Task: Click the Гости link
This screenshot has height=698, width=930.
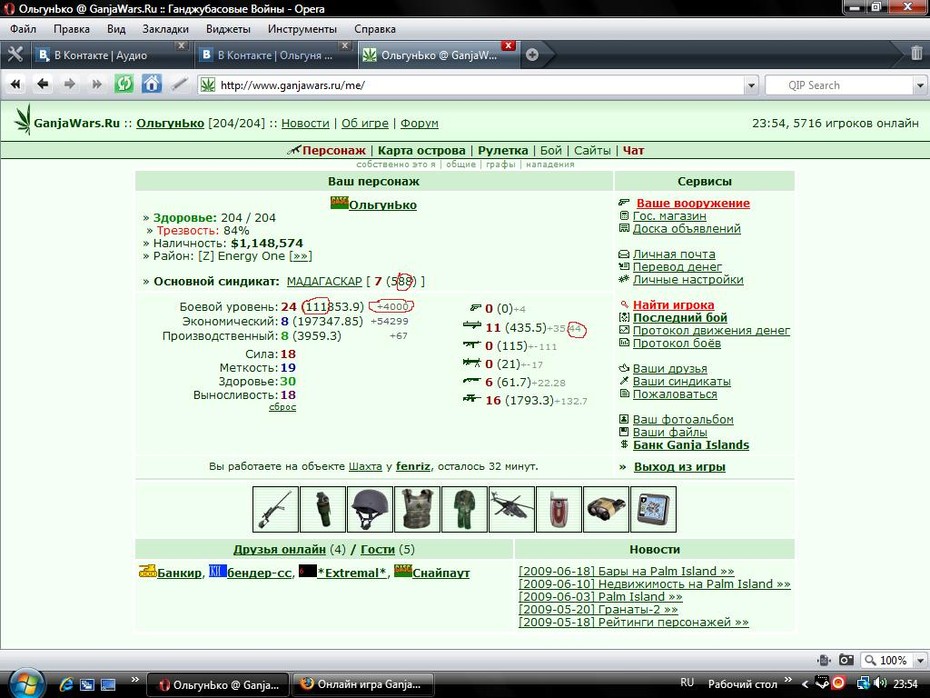Action: coord(377,549)
